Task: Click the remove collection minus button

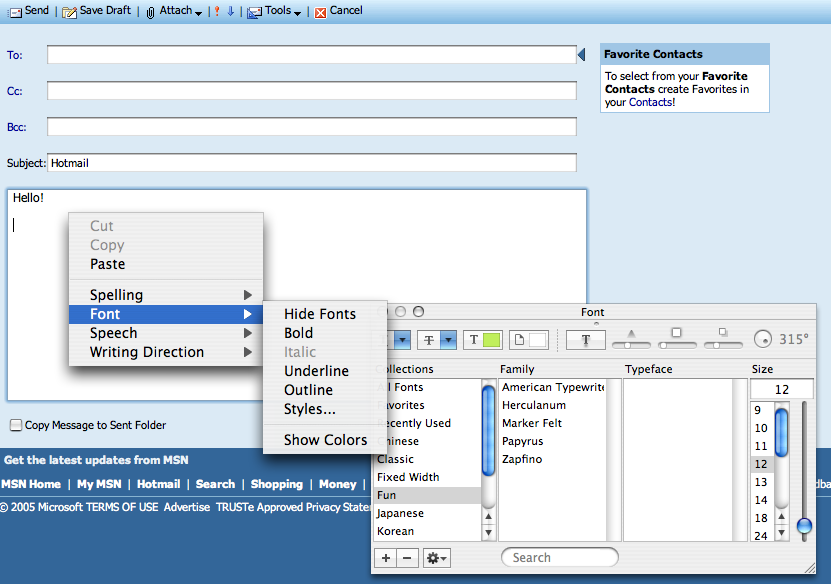Action: 408,558
